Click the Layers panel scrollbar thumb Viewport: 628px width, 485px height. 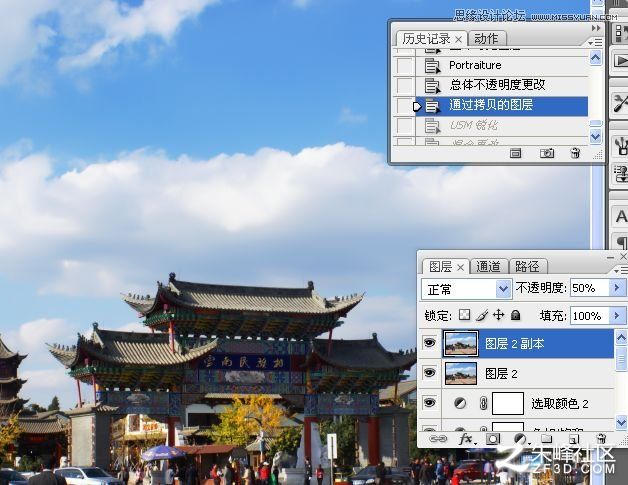click(621, 358)
